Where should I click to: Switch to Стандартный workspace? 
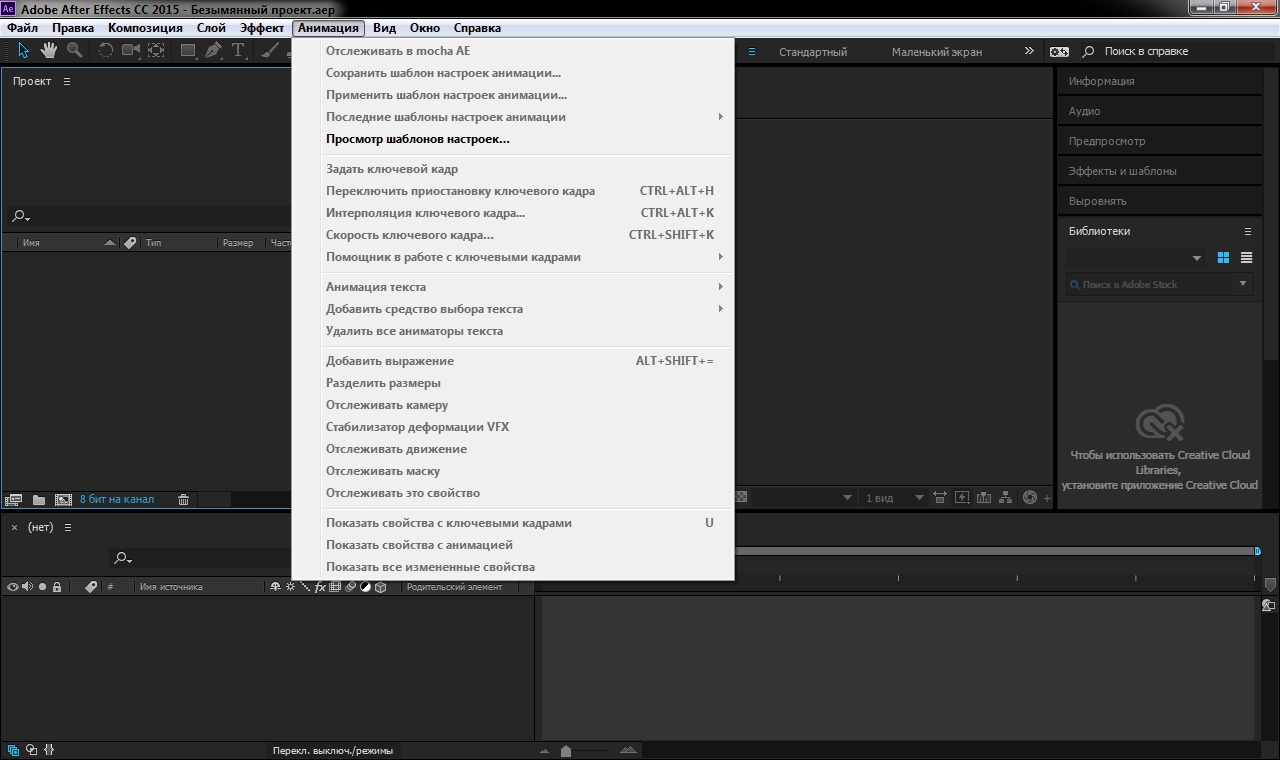813,52
